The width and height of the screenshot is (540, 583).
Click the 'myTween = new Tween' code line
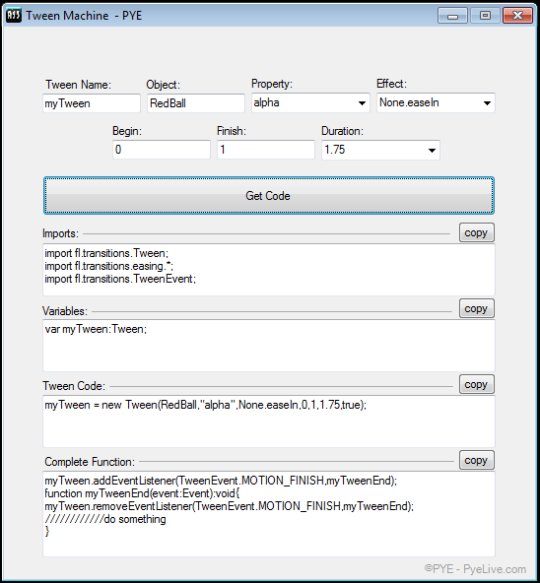pos(206,405)
